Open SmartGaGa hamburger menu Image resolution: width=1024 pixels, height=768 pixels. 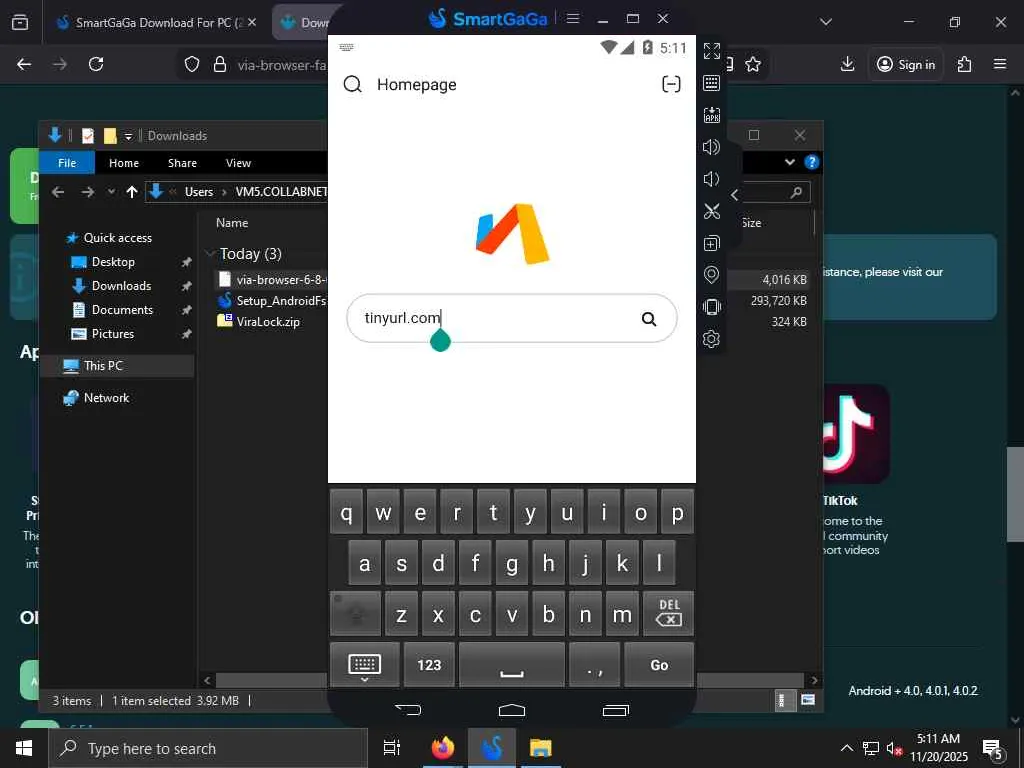[x=573, y=18]
